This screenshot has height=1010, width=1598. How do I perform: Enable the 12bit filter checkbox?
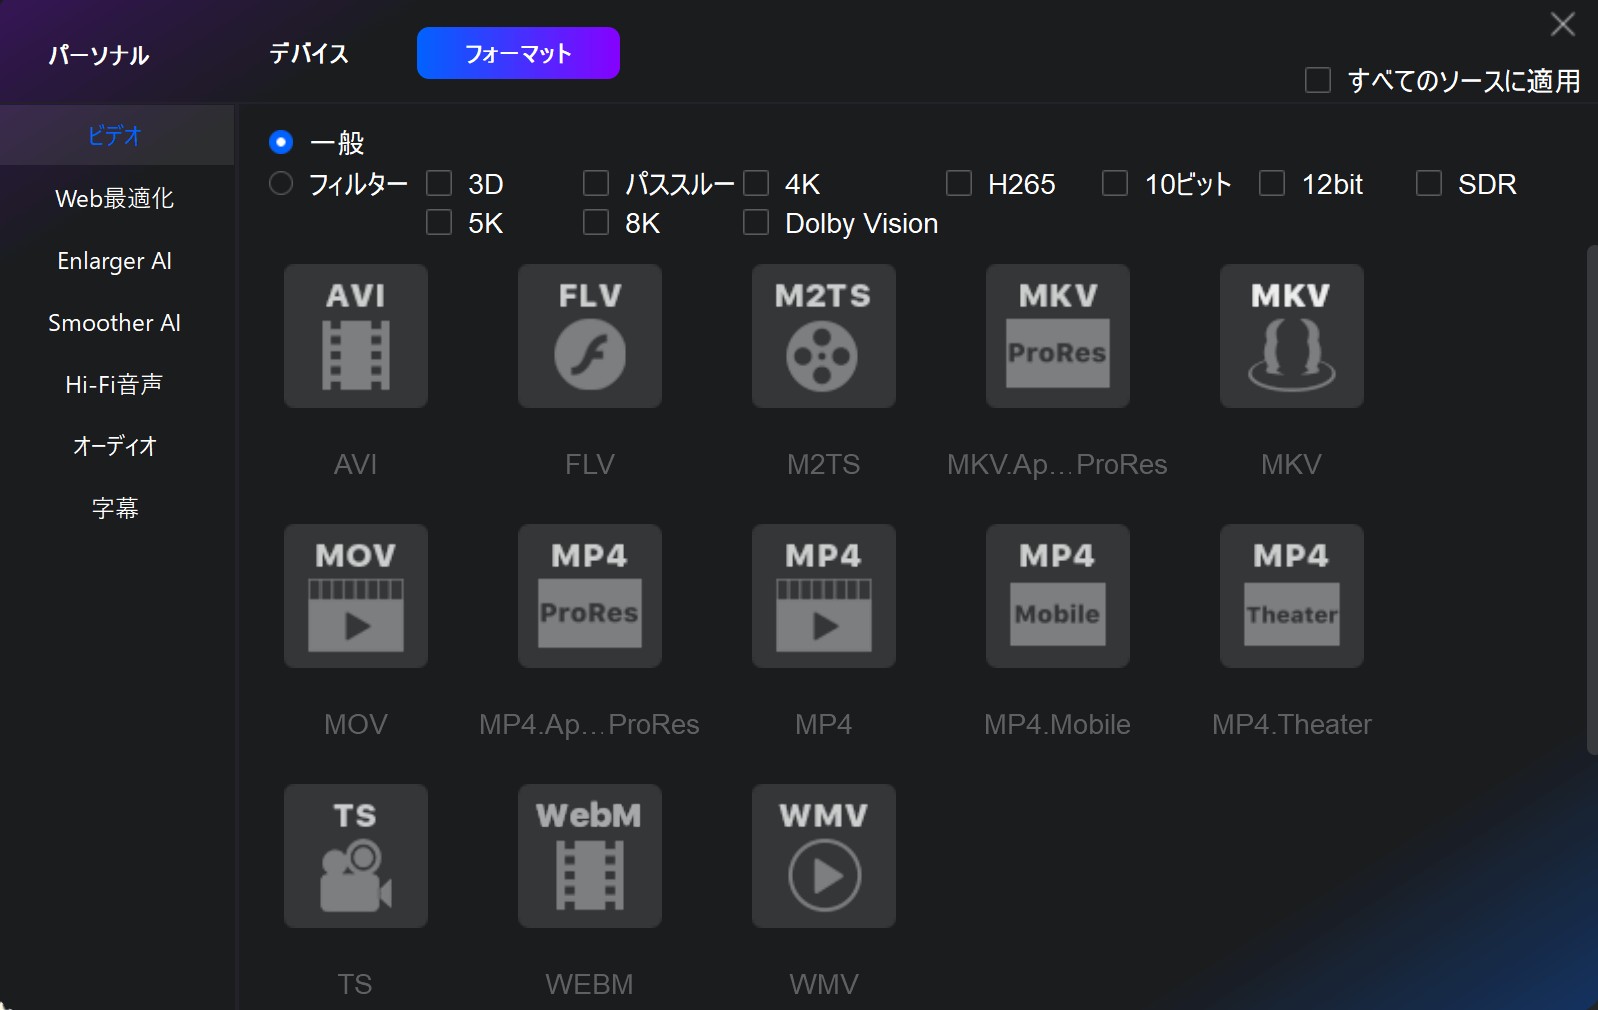click(1272, 183)
